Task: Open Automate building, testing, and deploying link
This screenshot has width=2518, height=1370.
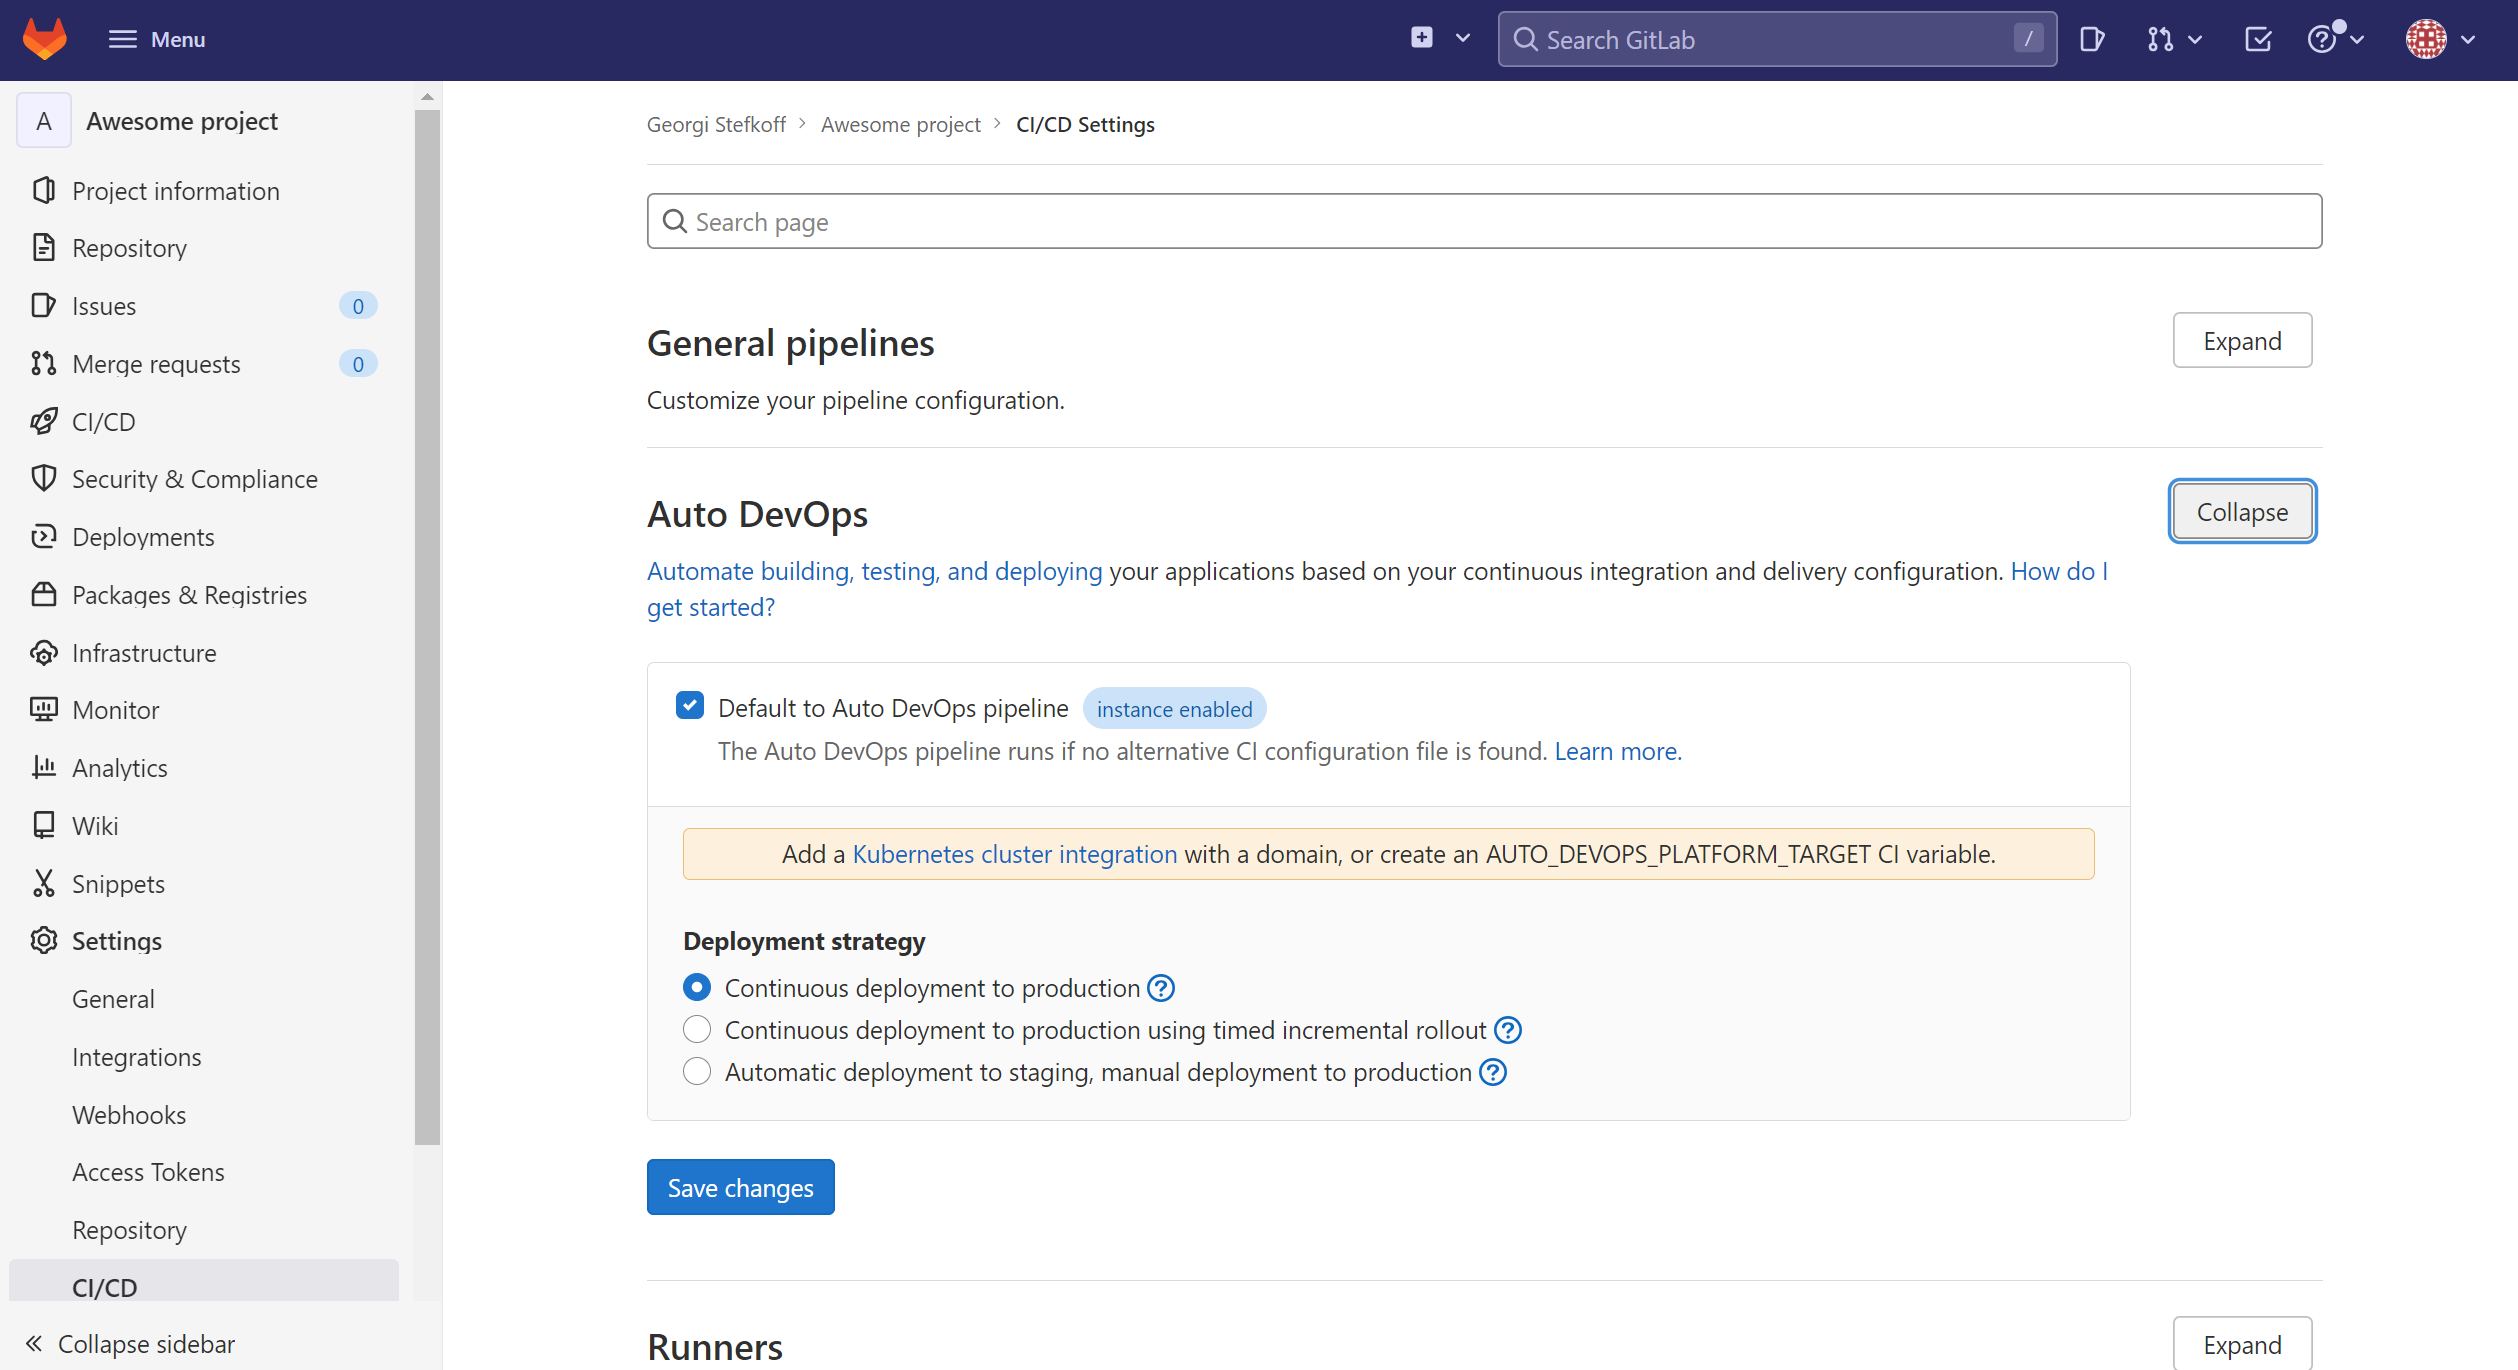Action: 874,571
